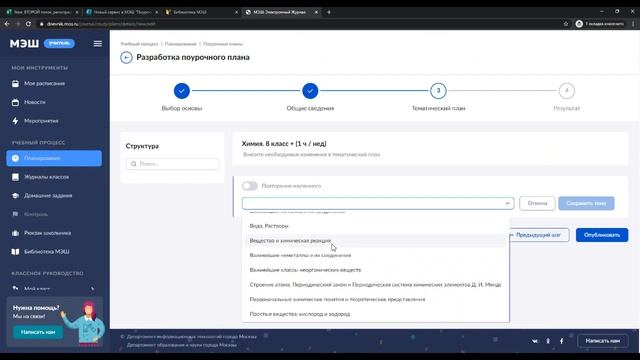Choose Вода. Растворы from the list
The height and width of the screenshot is (360, 640).
376,226
